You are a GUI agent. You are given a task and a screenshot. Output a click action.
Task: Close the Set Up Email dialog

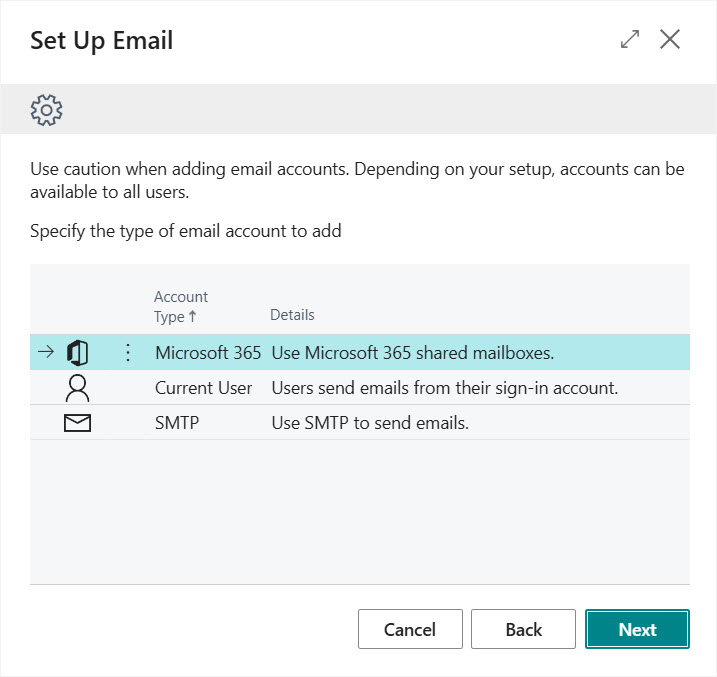click(x=670, y=40)
